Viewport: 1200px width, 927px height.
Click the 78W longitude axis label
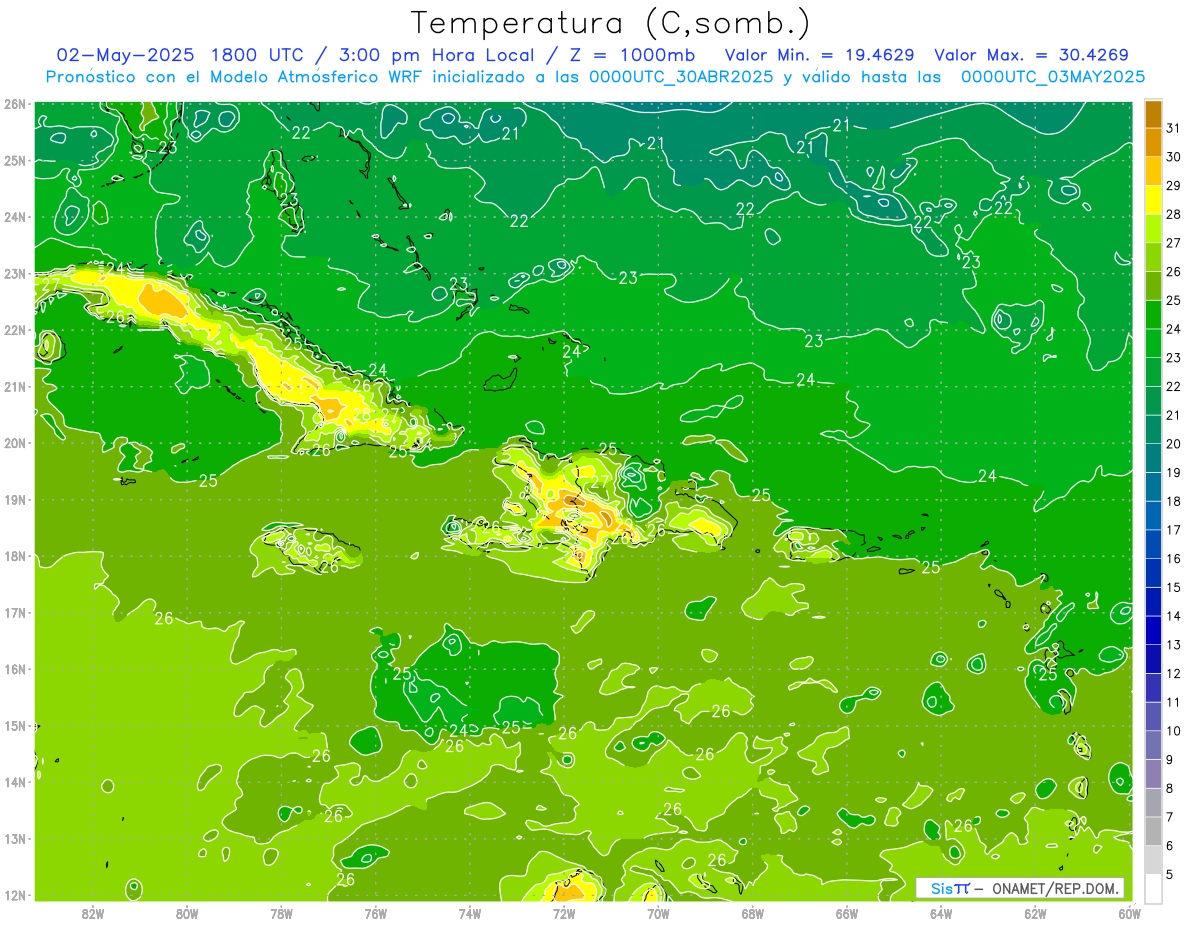click(281, 913)
